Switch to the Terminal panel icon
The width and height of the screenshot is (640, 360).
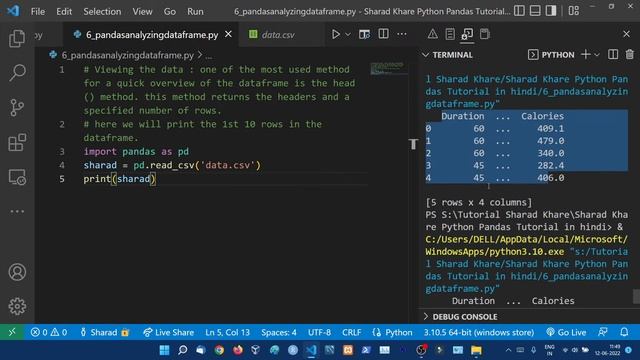point(467,34)
